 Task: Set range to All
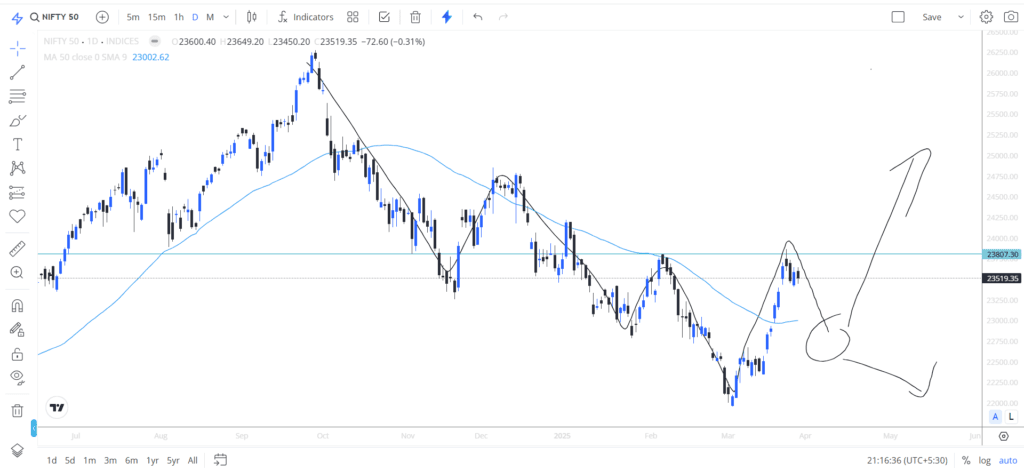tap(193, 460)
